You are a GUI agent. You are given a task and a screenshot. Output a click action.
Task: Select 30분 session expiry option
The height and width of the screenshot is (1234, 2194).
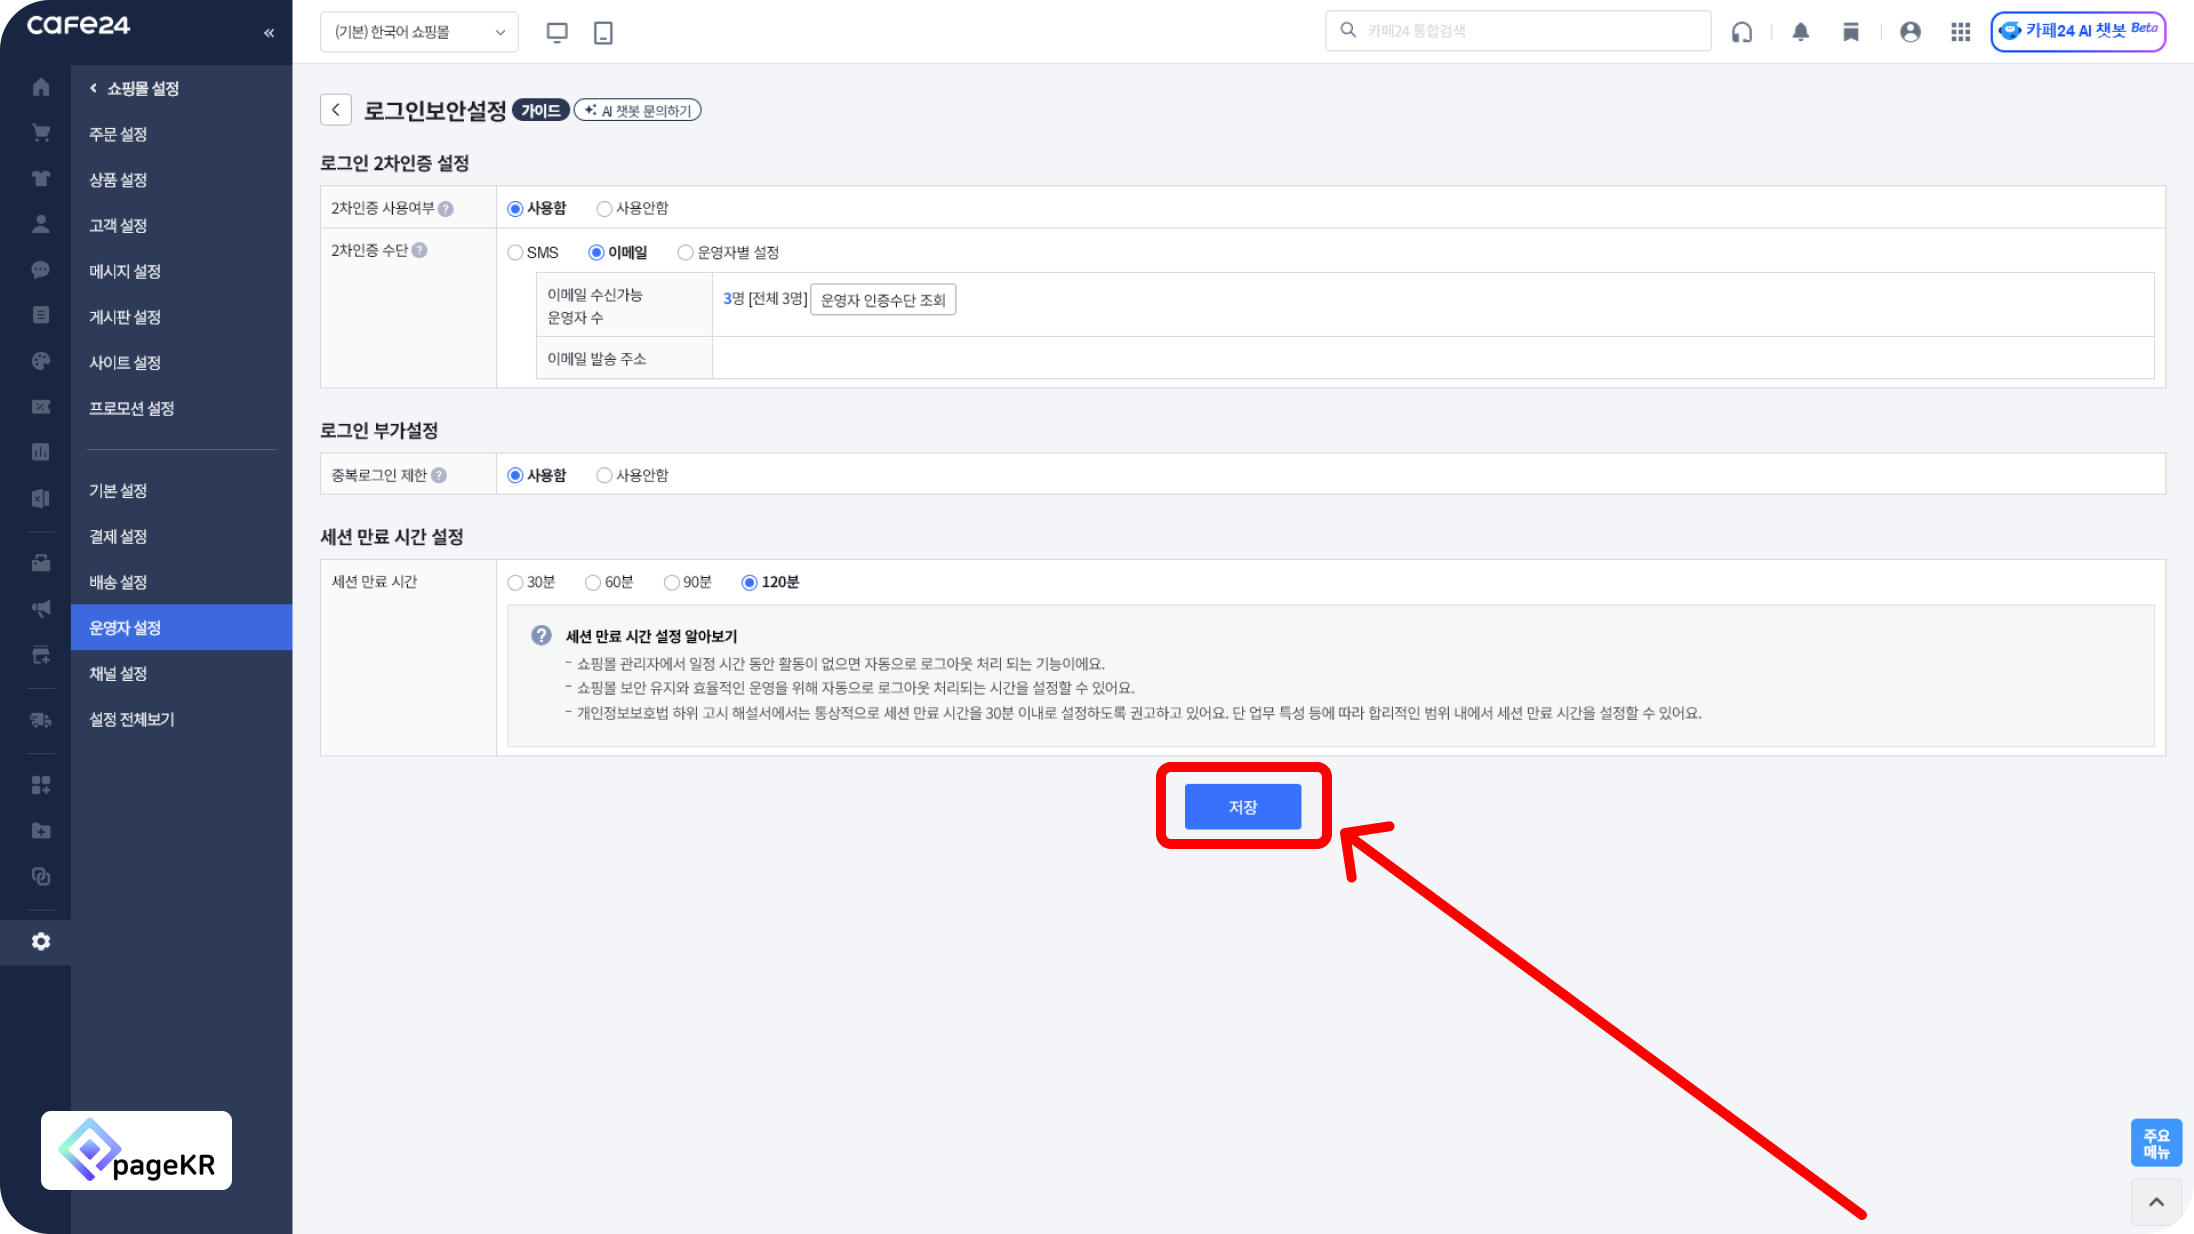coord(516,582)
